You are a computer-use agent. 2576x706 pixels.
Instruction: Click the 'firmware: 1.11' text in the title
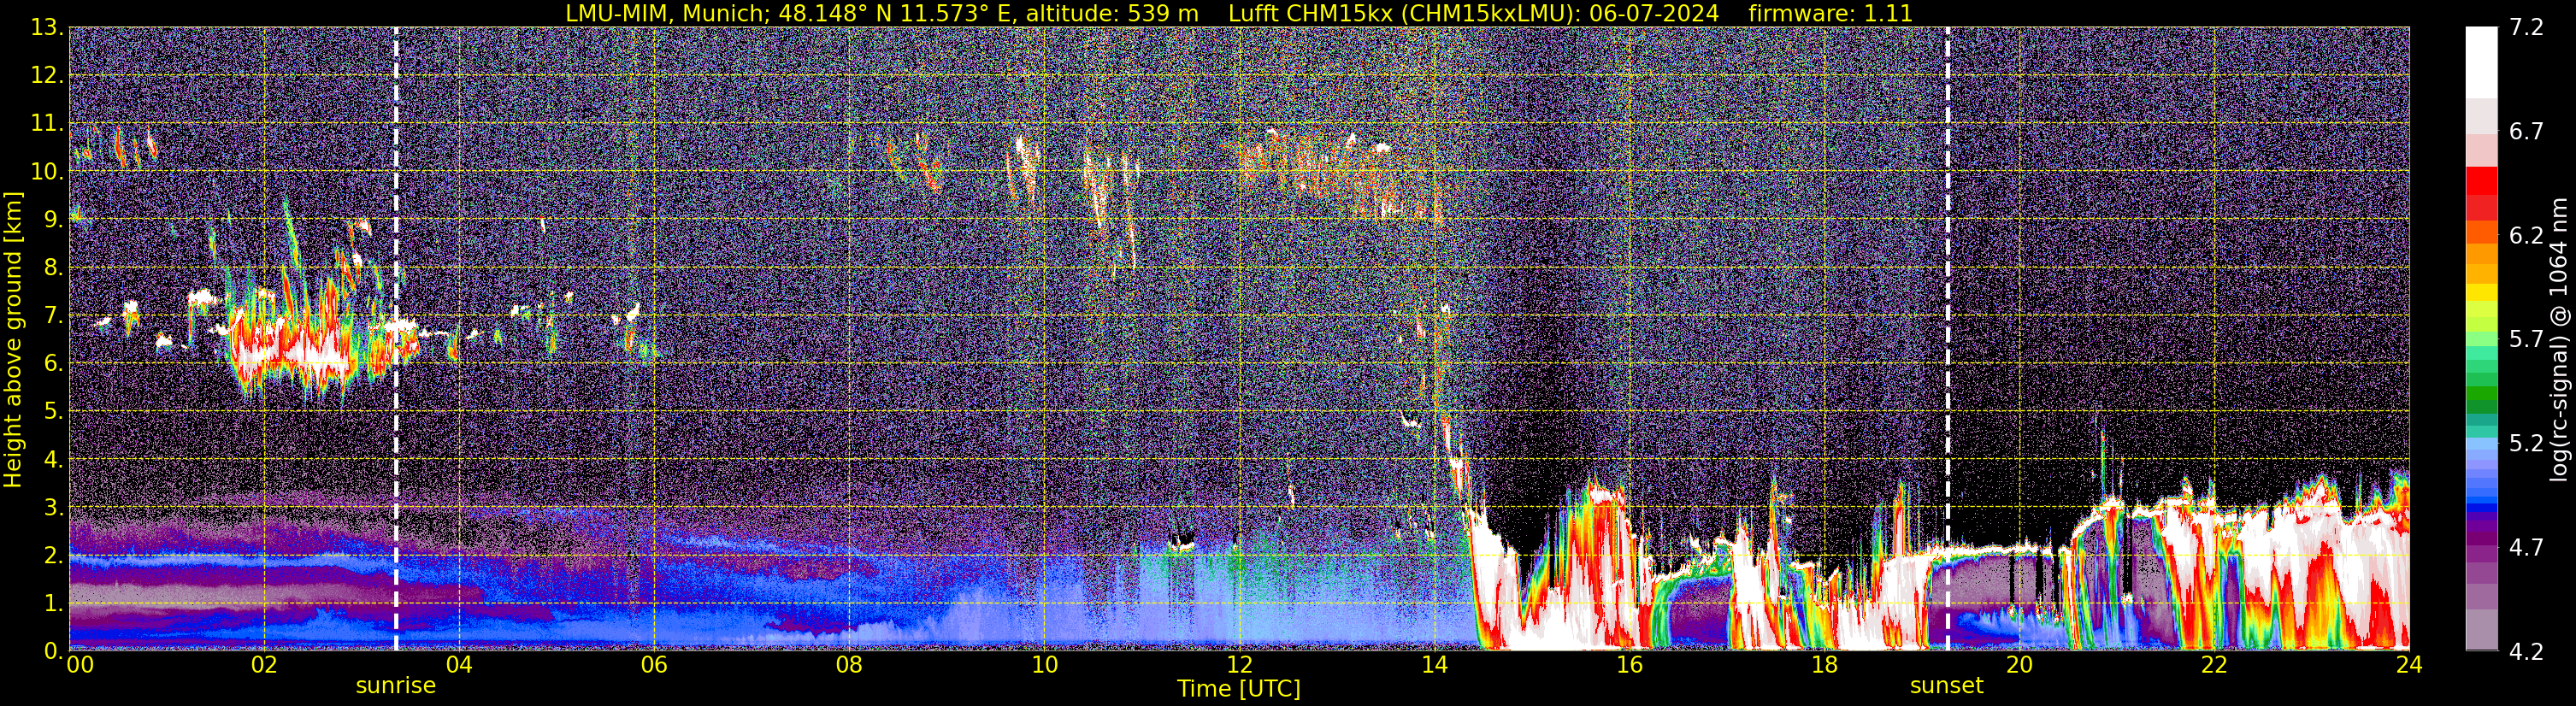tap(1830, 13)
